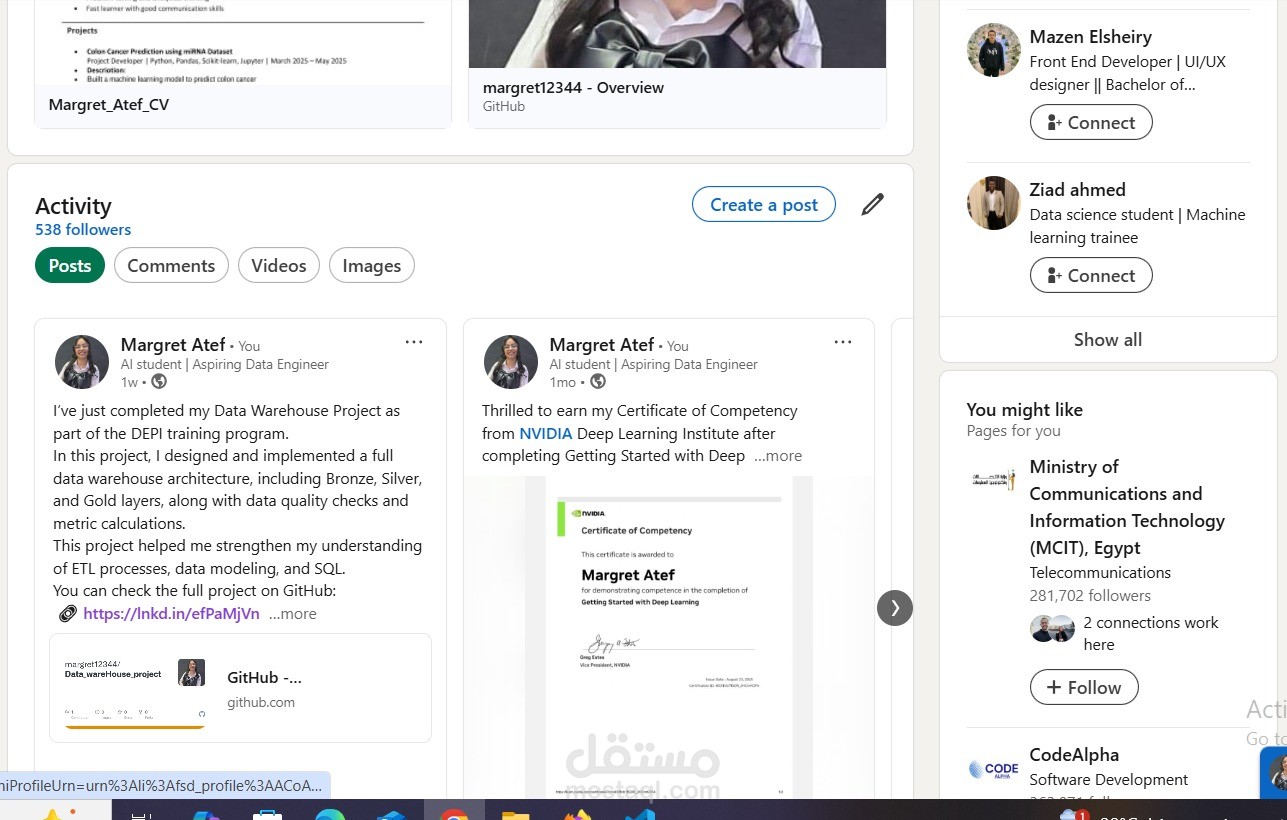Open the 538 followers link
Image resolution: width=1287 pixels, height=820 pixels.
click(x=83, y=230)
